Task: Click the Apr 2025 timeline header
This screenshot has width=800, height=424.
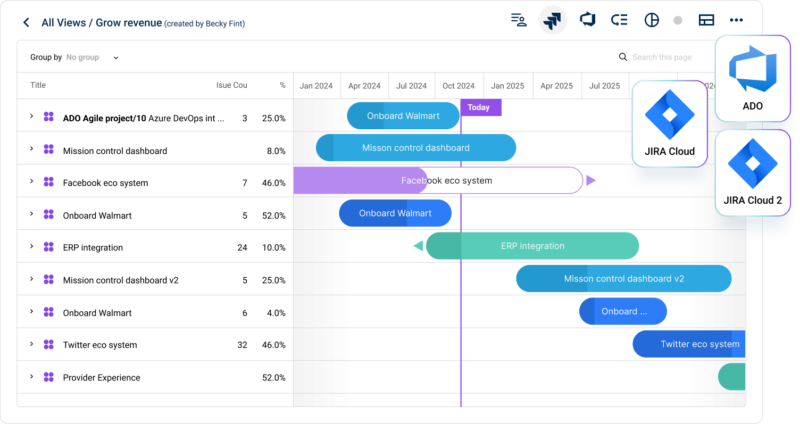Action: click(556, 86)
